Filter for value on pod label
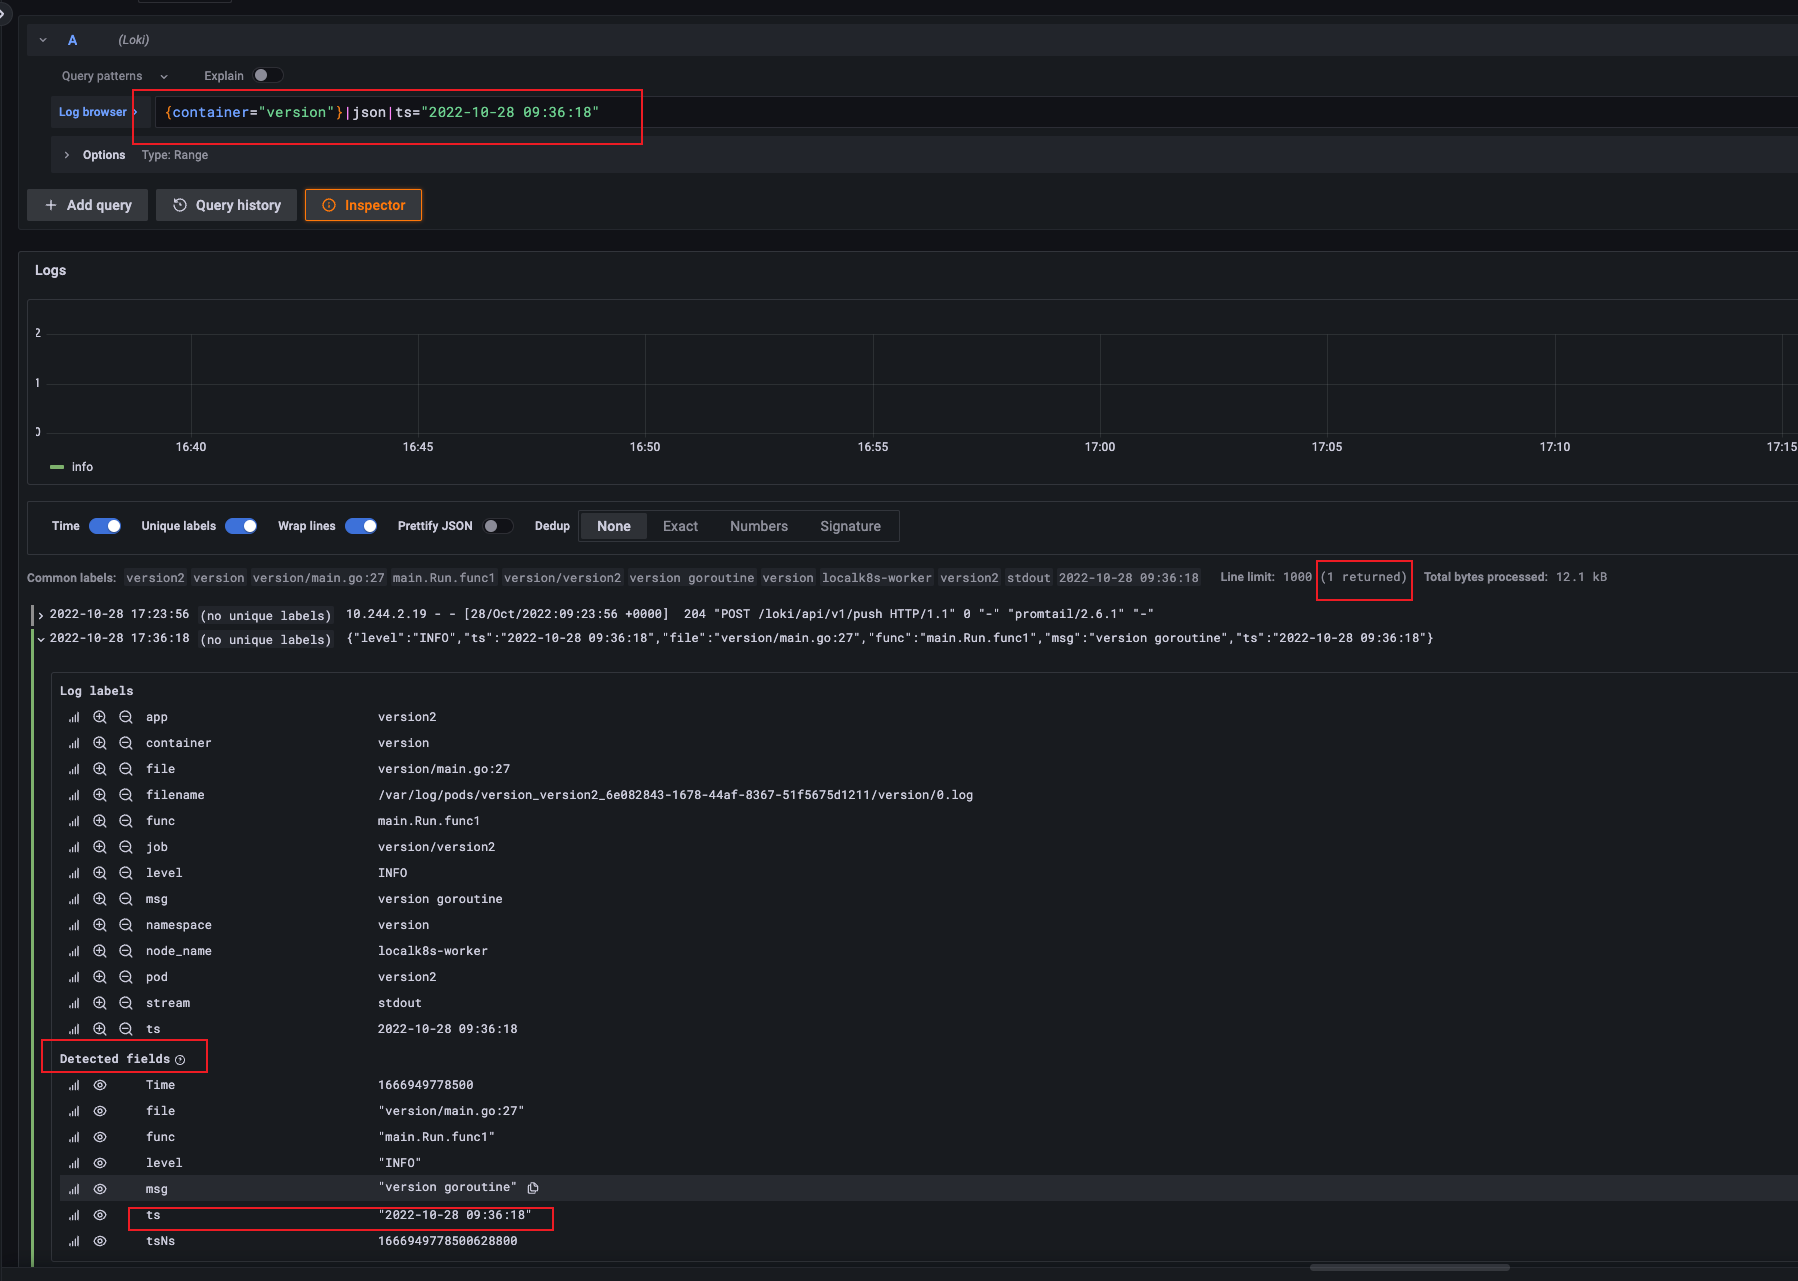 pos(100,977)
